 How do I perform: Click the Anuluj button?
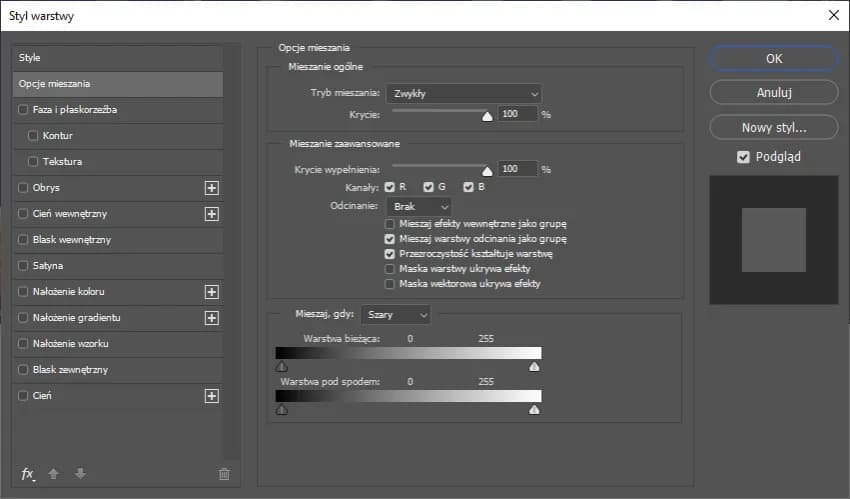pyautogui.click(x=774, y=93)
